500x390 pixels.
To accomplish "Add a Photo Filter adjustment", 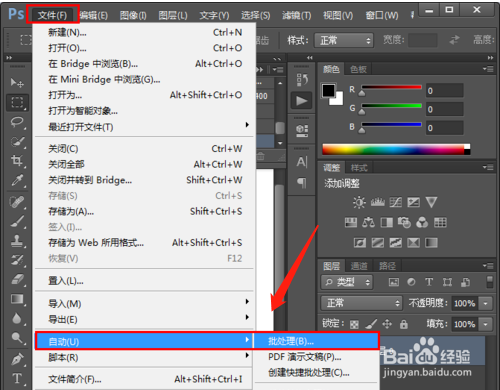I will point(404,222).
